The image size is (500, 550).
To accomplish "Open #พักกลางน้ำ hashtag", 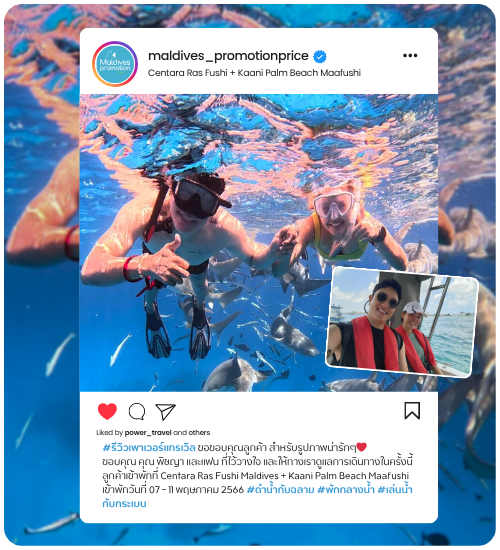I will 346,489.
